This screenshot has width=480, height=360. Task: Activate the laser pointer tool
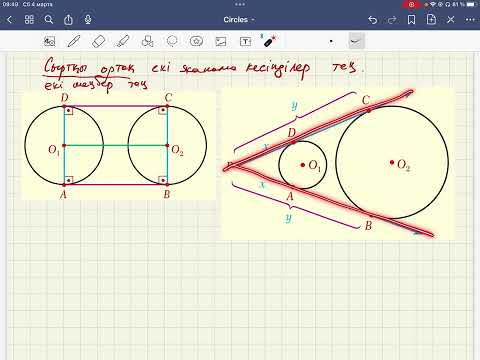click(x=269, y=41)
